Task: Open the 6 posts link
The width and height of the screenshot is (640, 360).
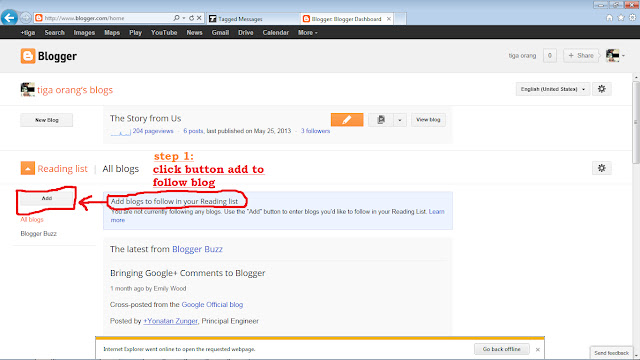Action: coord(193,131)
